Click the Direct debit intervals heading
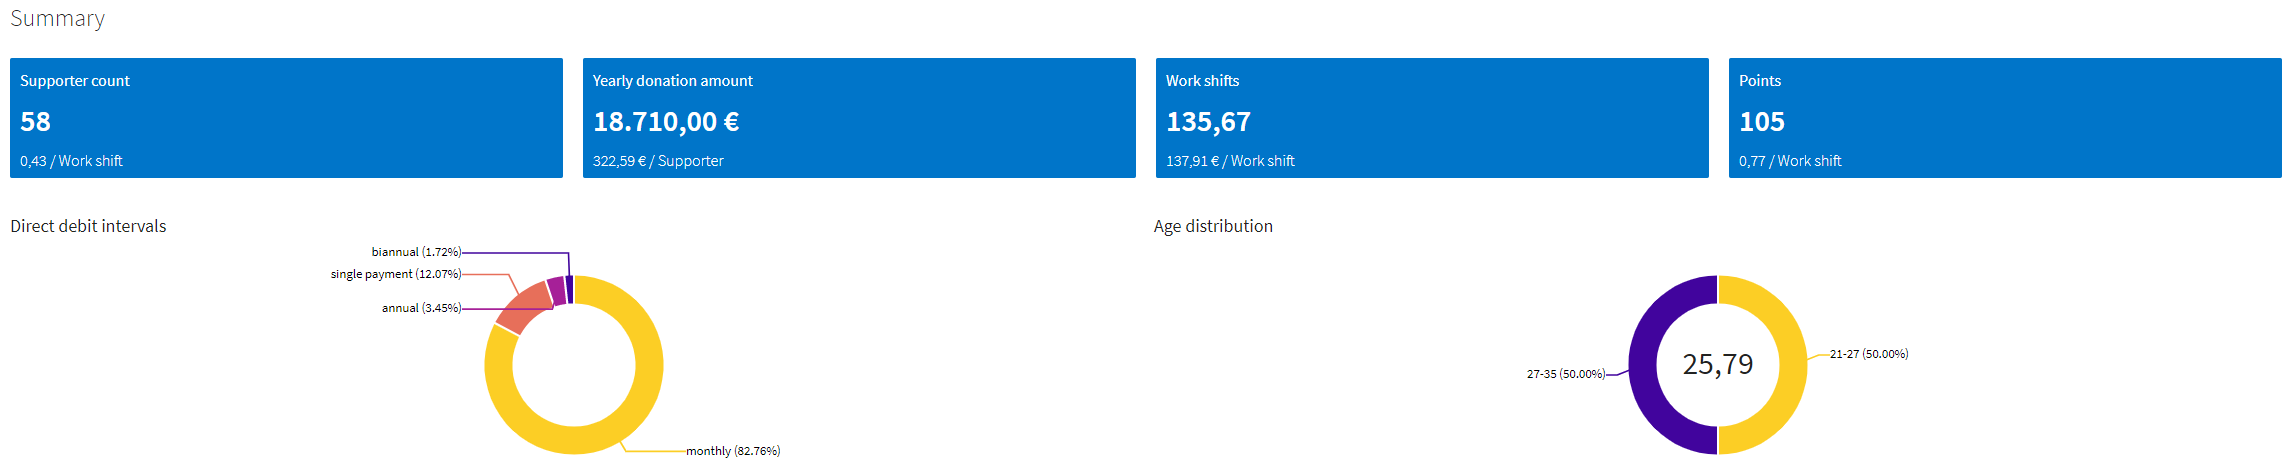2290x469 pixels. click(x=88, y=226)
